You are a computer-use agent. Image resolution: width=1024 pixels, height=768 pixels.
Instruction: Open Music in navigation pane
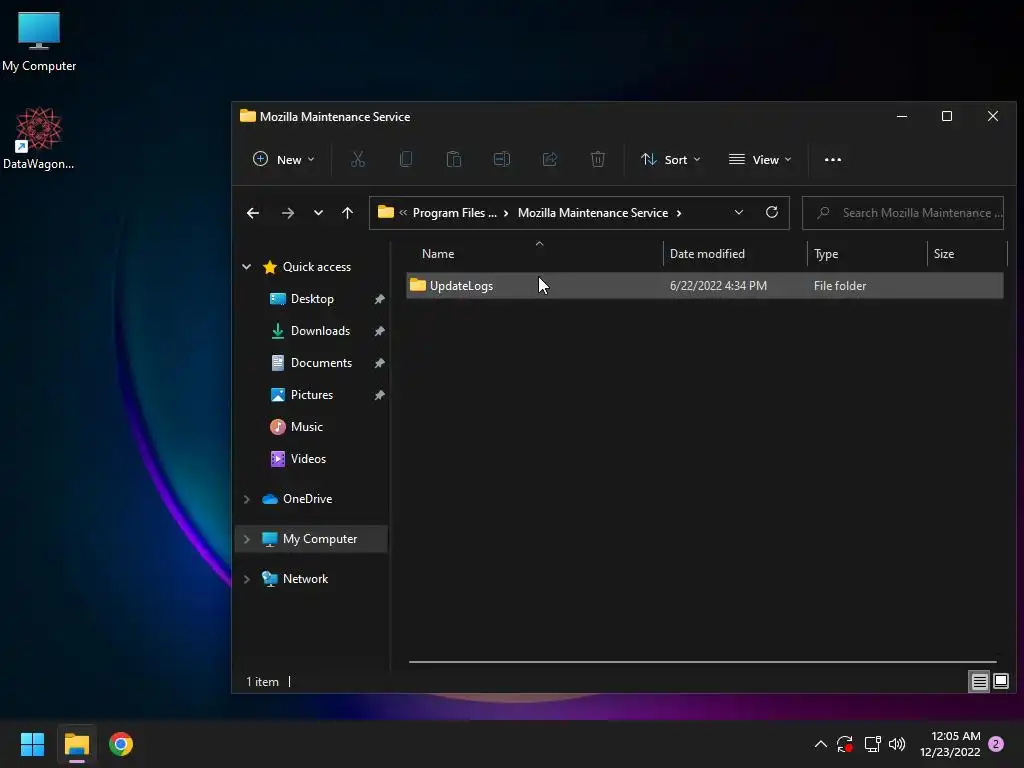306,427
